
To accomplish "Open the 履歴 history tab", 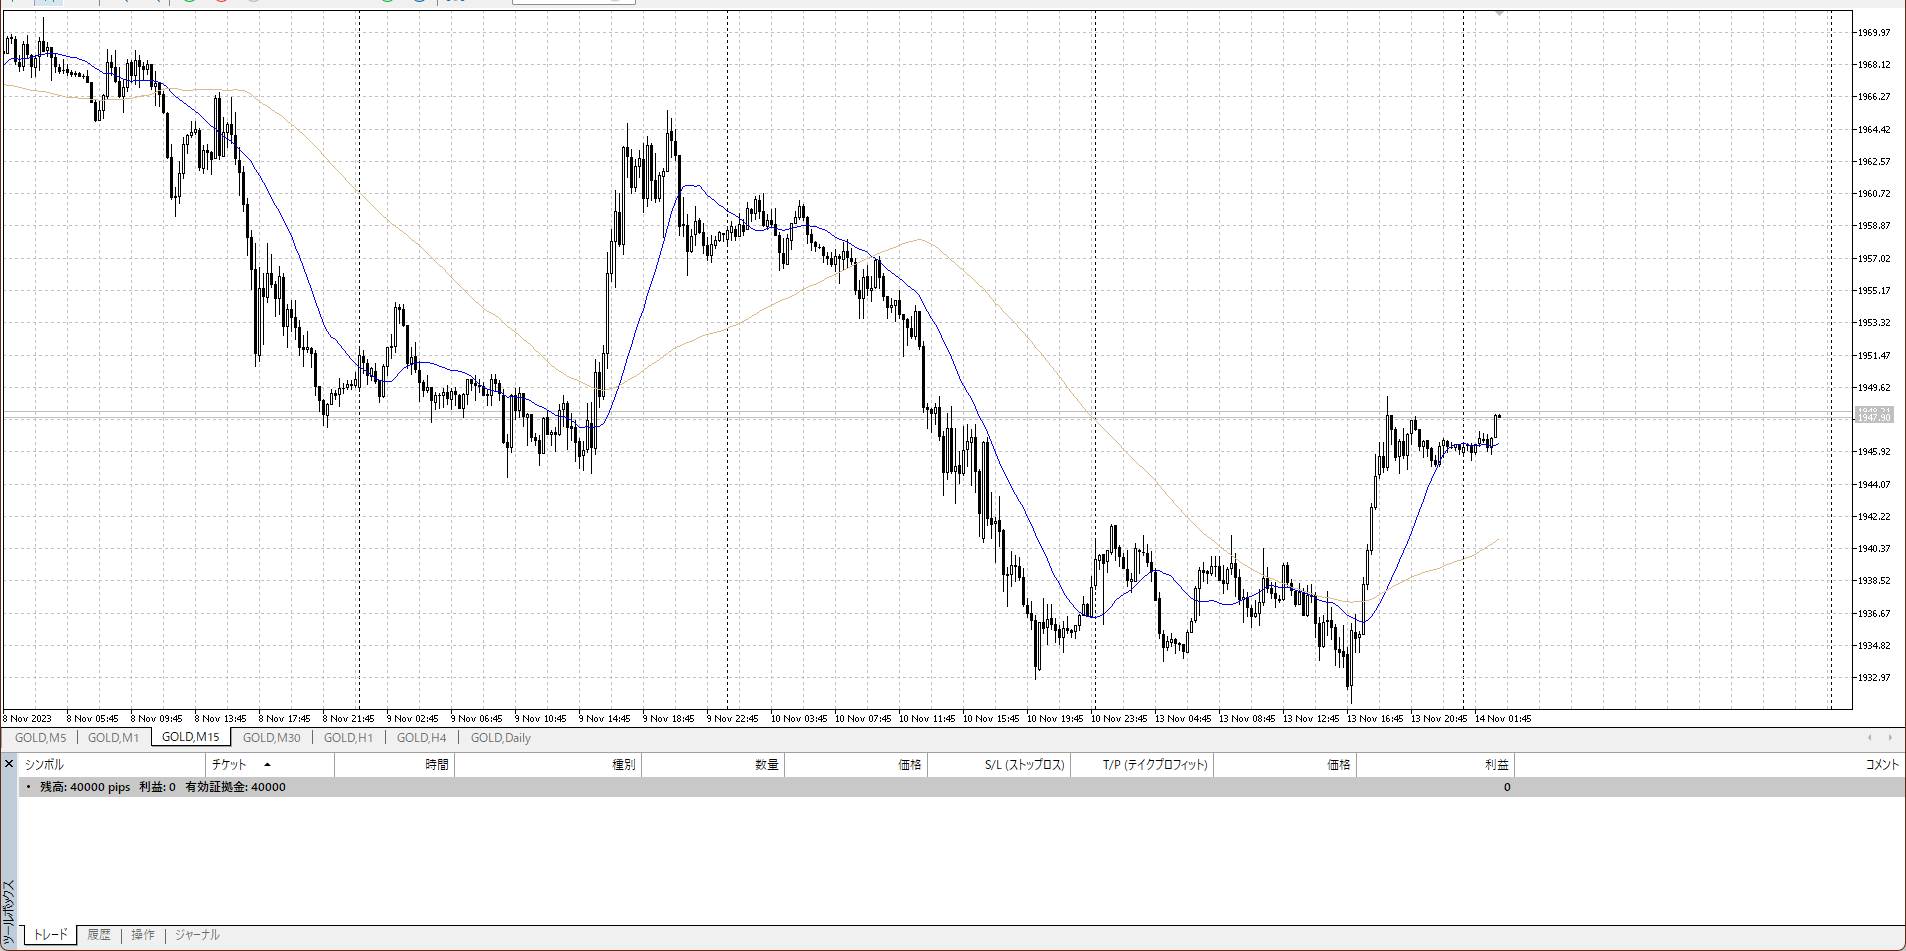I will 99,935.
